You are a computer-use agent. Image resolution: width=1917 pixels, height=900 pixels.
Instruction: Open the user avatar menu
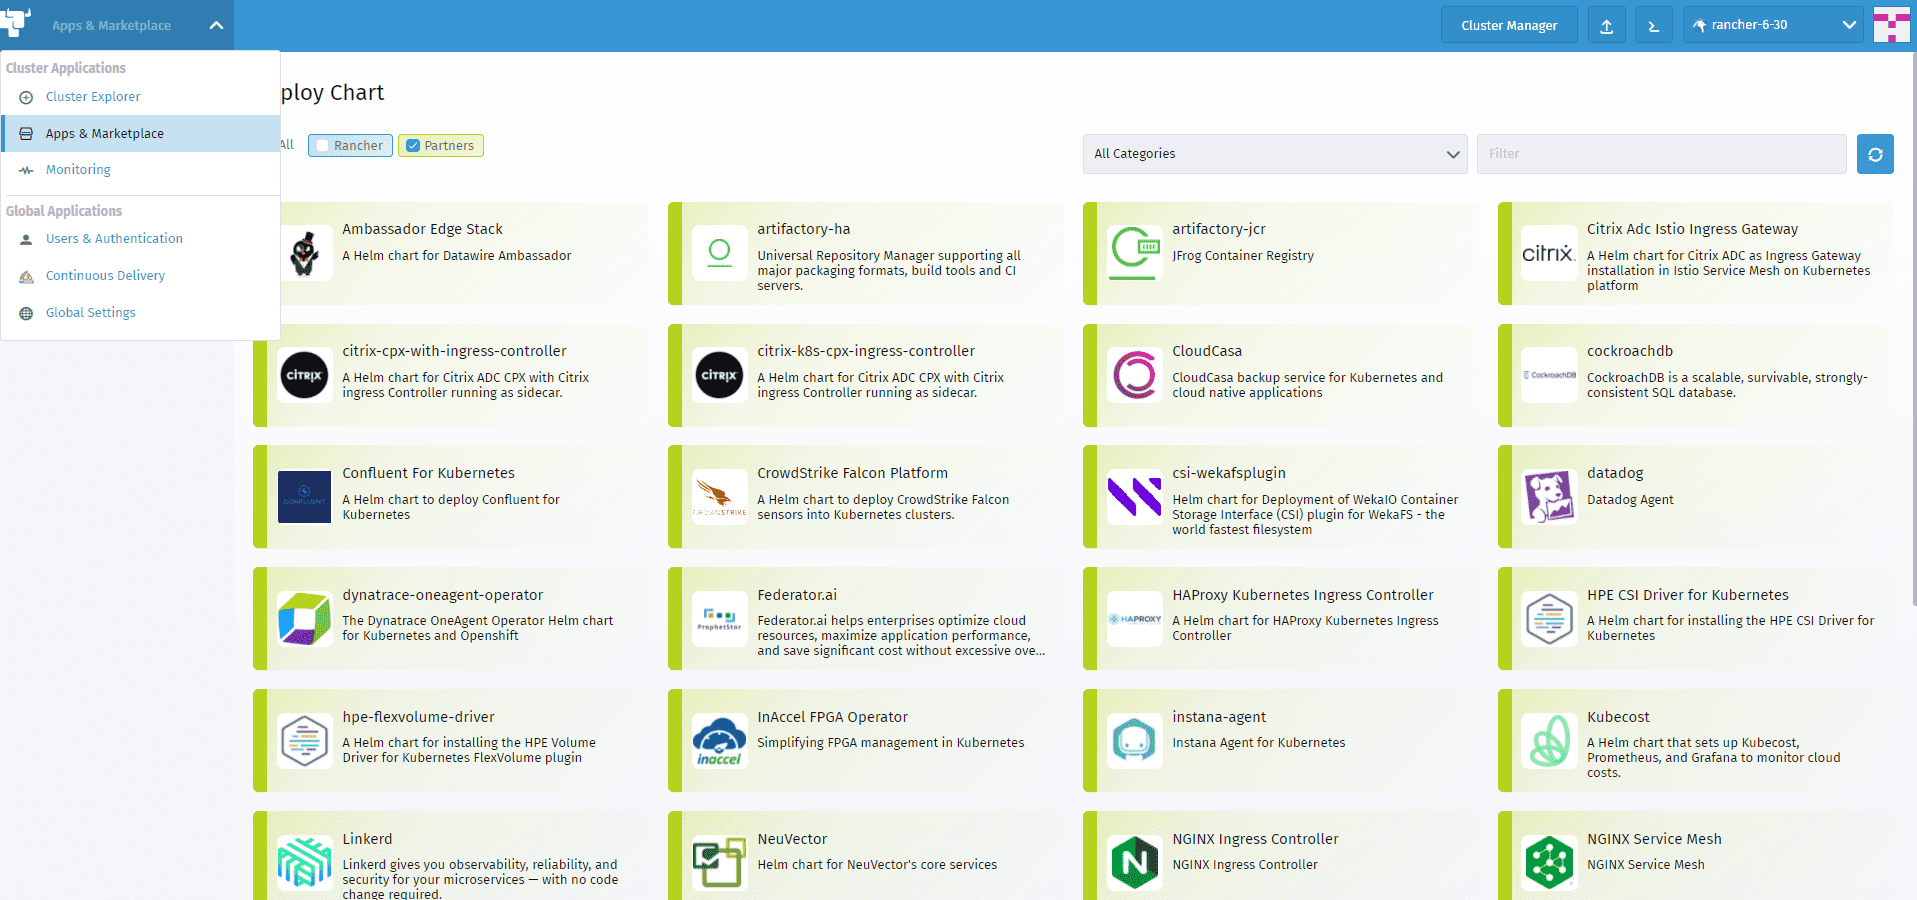coord(1891,25)
